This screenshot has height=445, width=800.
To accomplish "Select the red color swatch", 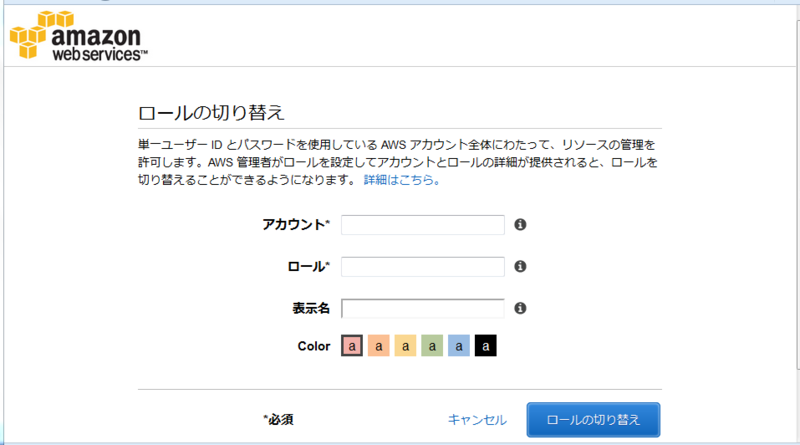I will tap(352, 345).
